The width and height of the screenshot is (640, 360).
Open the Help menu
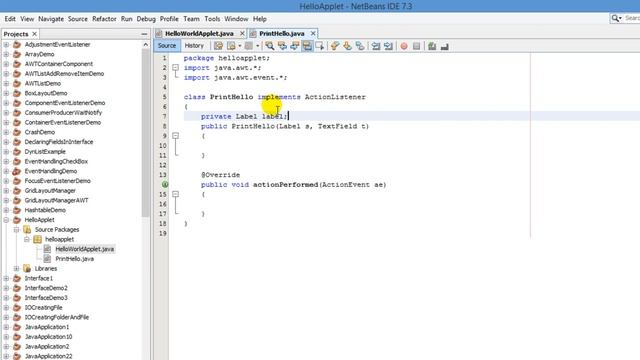(260, 19)
